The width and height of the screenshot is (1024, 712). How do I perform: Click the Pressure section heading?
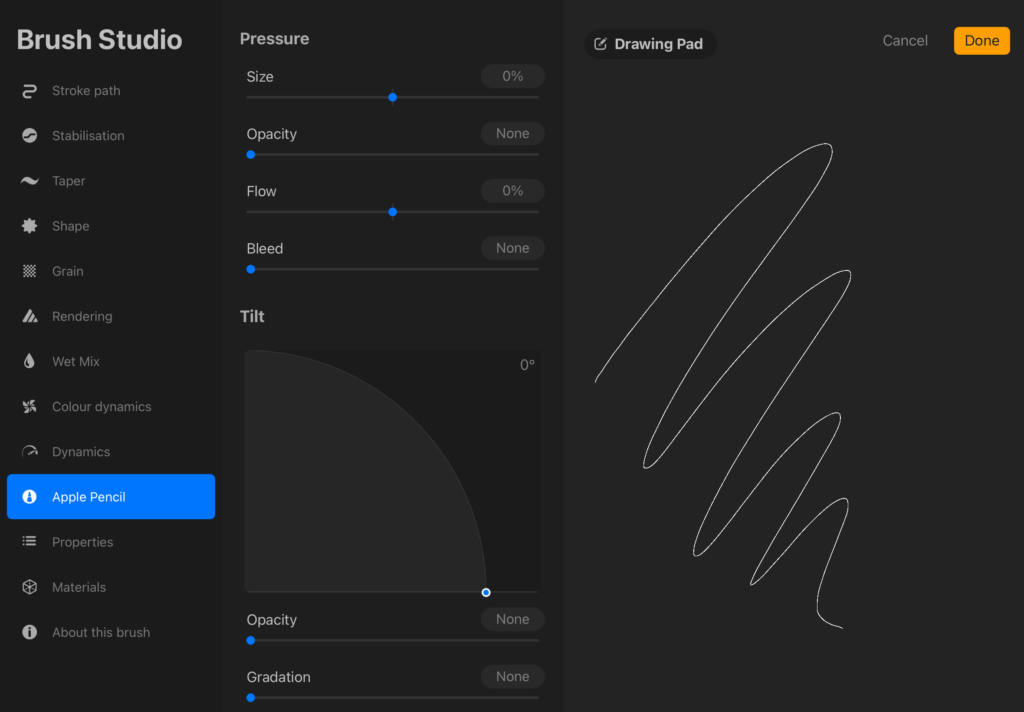pos(274,39)
